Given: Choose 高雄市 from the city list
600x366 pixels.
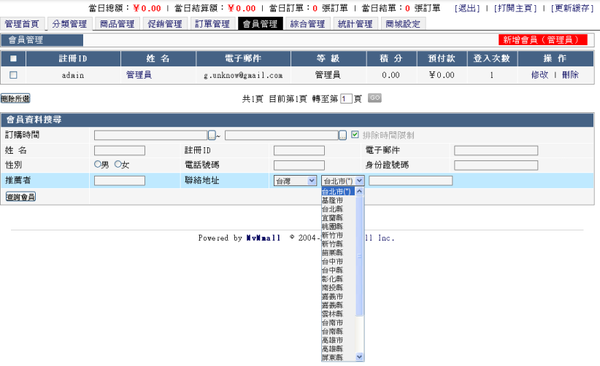Looking at the screenshot, I should (x=332, y=340).
